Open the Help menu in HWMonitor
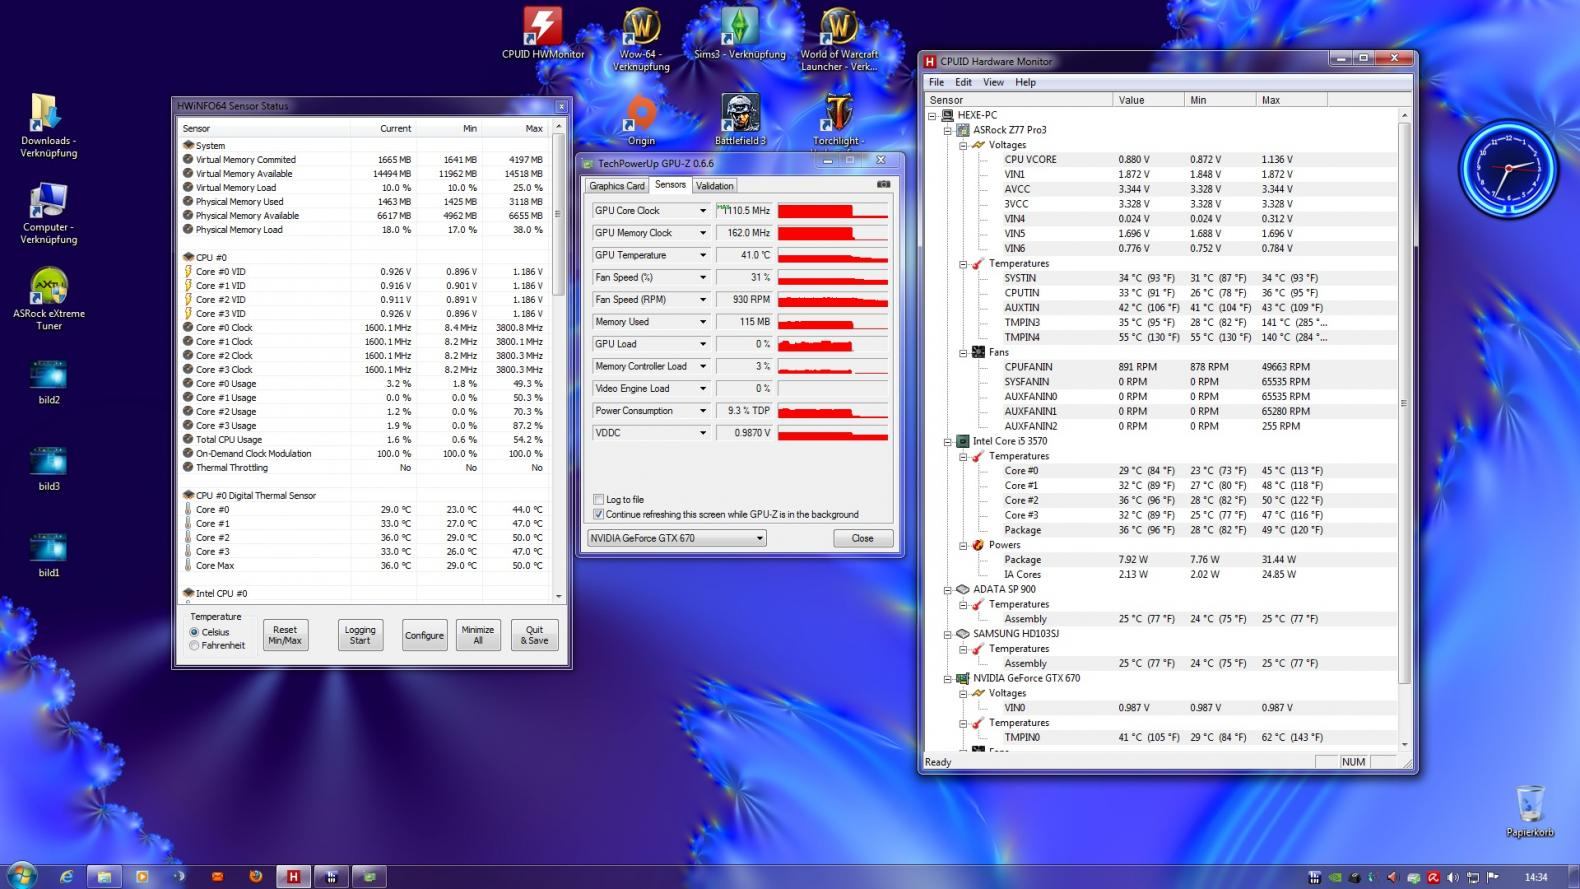Screen dimensions: 1580x889 tap(1025, 82)
